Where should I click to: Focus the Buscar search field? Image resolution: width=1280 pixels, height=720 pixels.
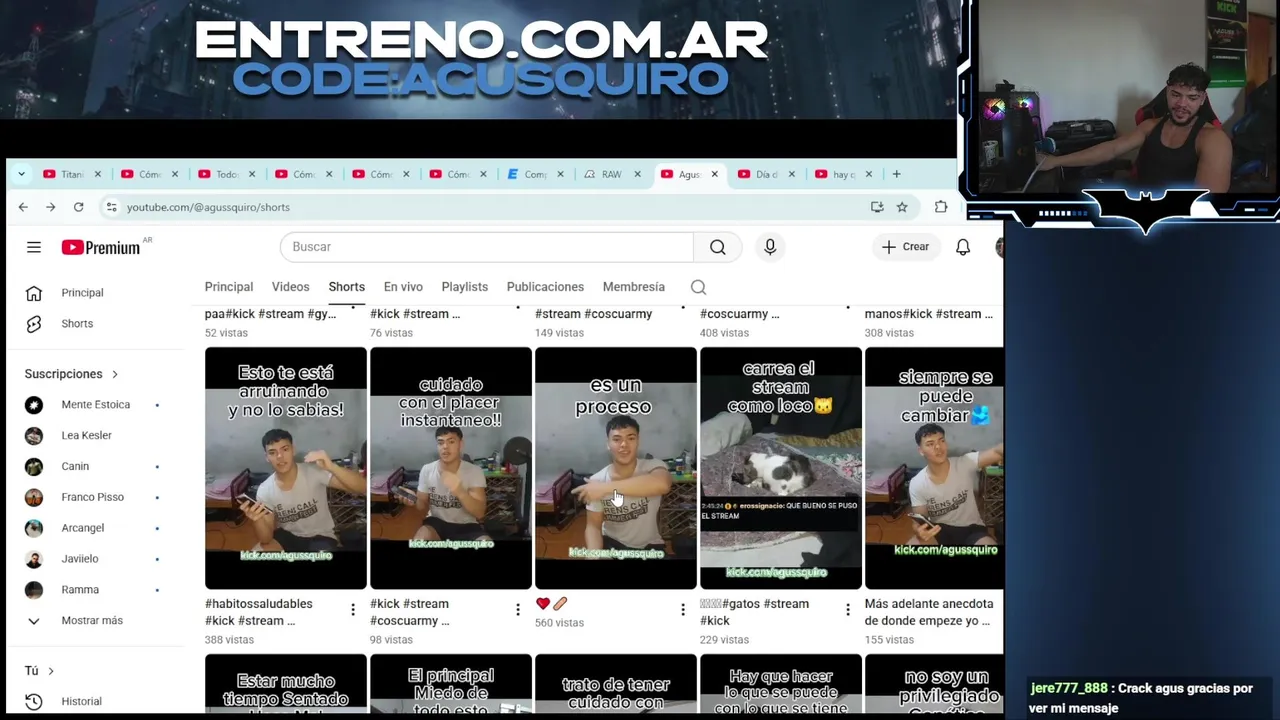coord(487,247)
